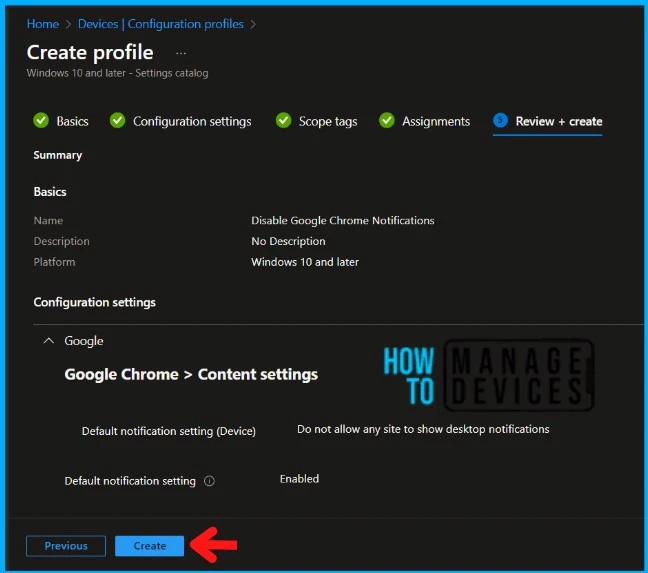Go back with the Previous button
The image size is (648, 573).
[66, 546]
